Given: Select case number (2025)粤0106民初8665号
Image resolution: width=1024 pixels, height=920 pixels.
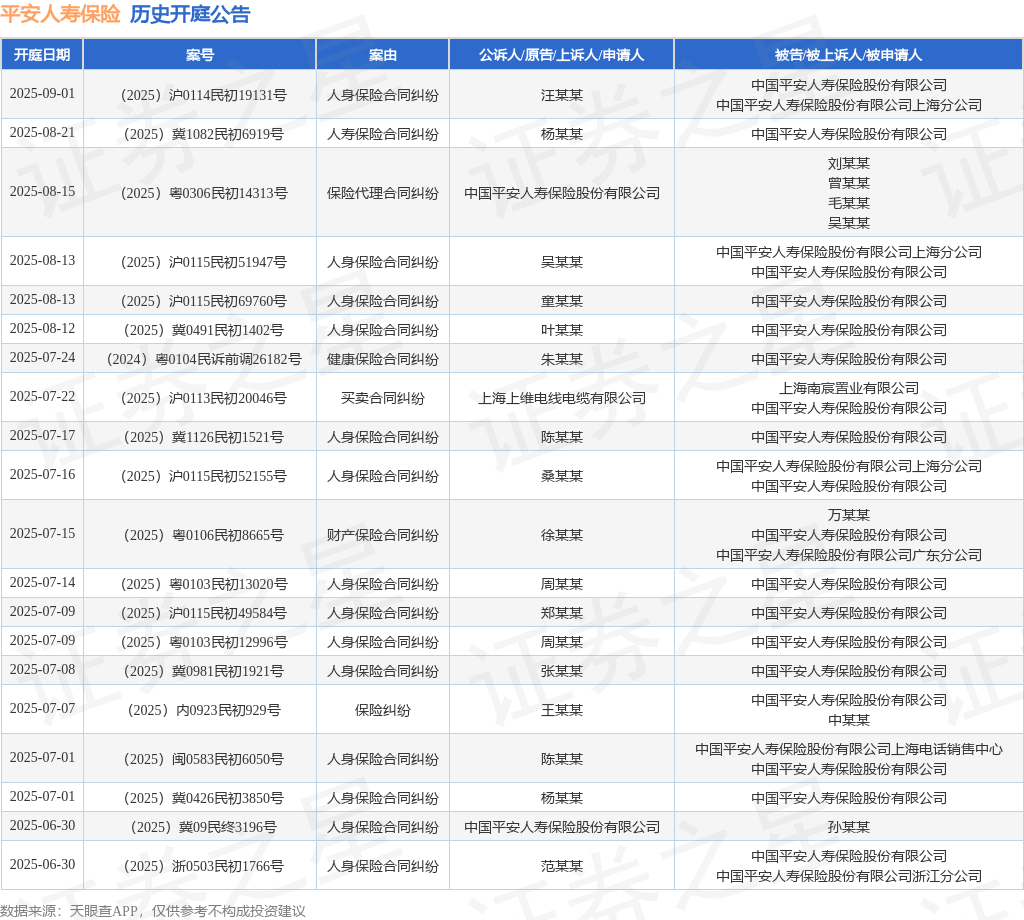Looking at the screenshot, I should (204, 535).
